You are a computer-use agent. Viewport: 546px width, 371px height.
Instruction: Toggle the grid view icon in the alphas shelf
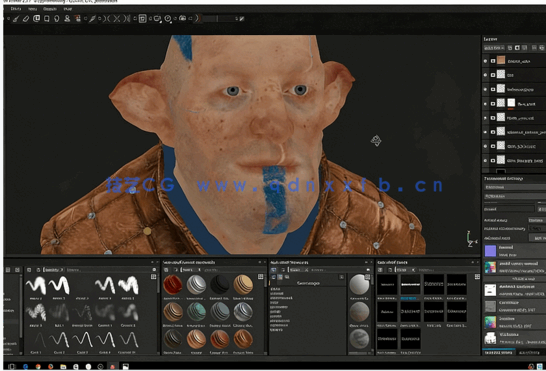(477, 277)
